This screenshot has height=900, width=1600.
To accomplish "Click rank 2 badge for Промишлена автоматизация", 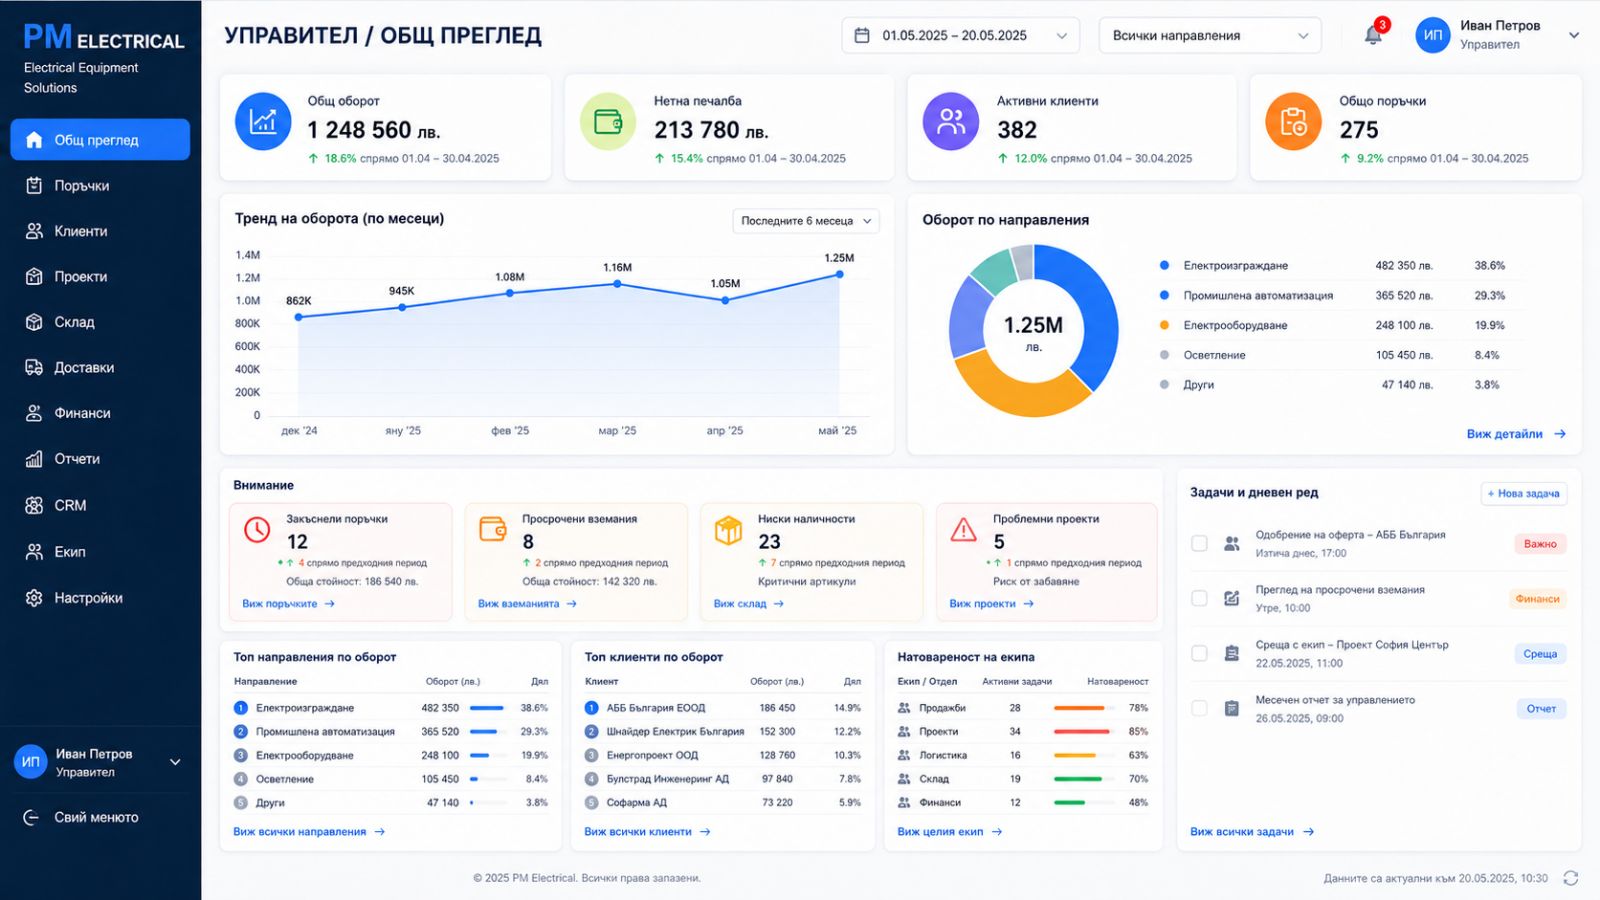I will coord(240,732).
